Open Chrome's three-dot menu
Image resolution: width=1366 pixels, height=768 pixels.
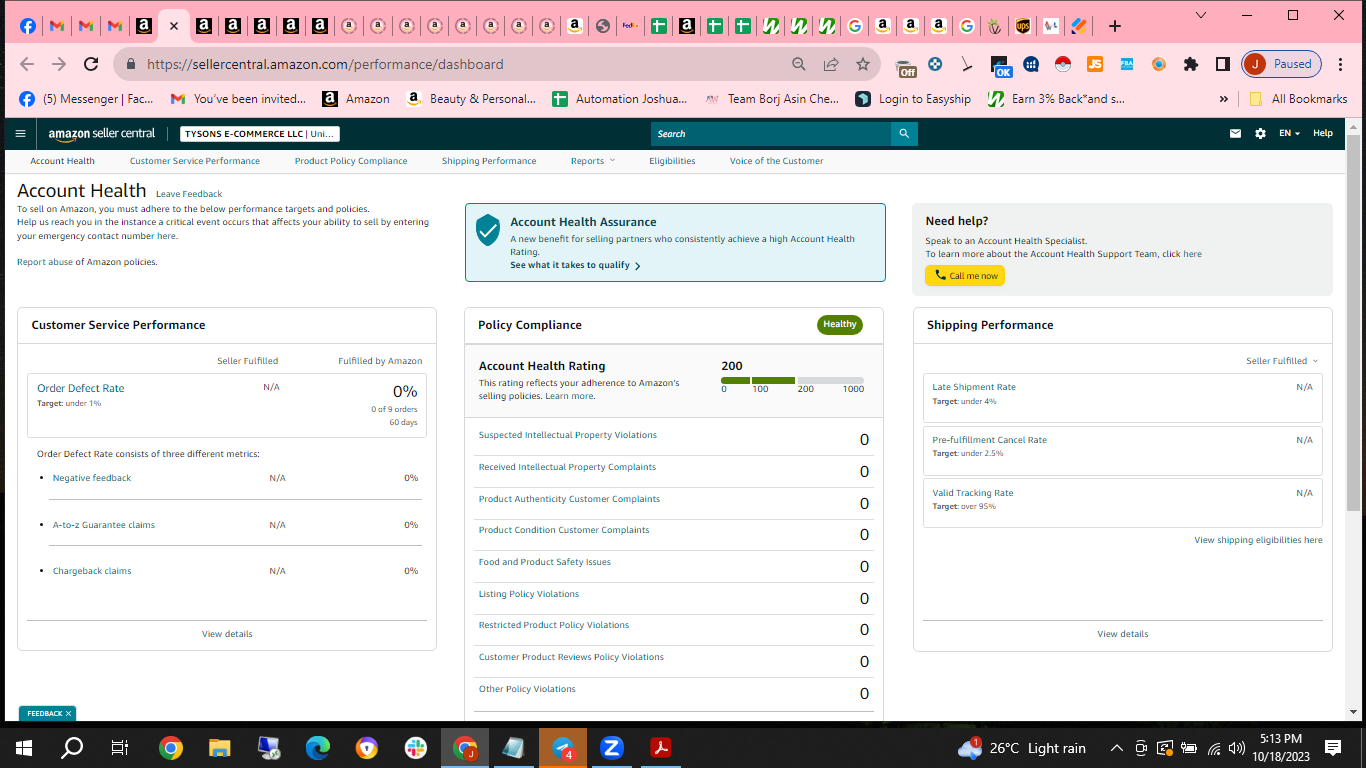point(1343,64)
